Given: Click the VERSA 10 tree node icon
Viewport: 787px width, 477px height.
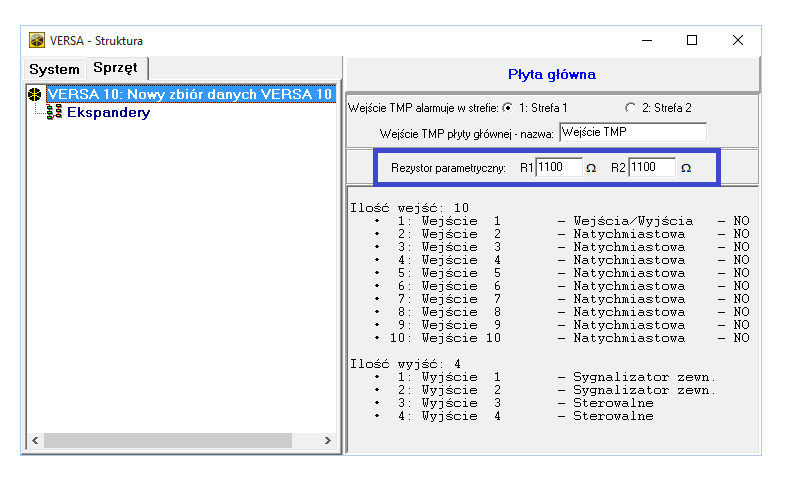Looking at the screenshot, I should (36, 94).
